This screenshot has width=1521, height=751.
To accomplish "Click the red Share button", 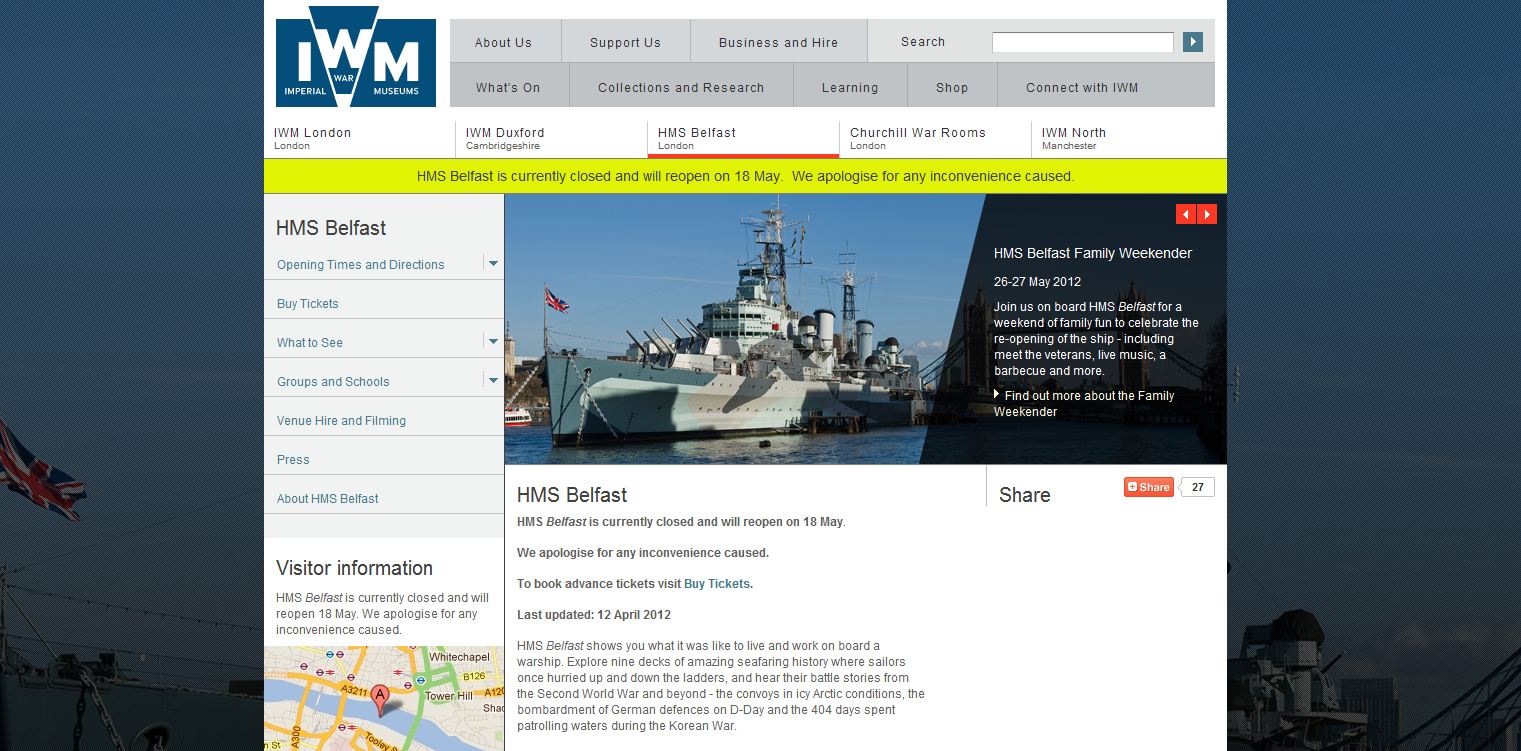I will [1149, 487].
